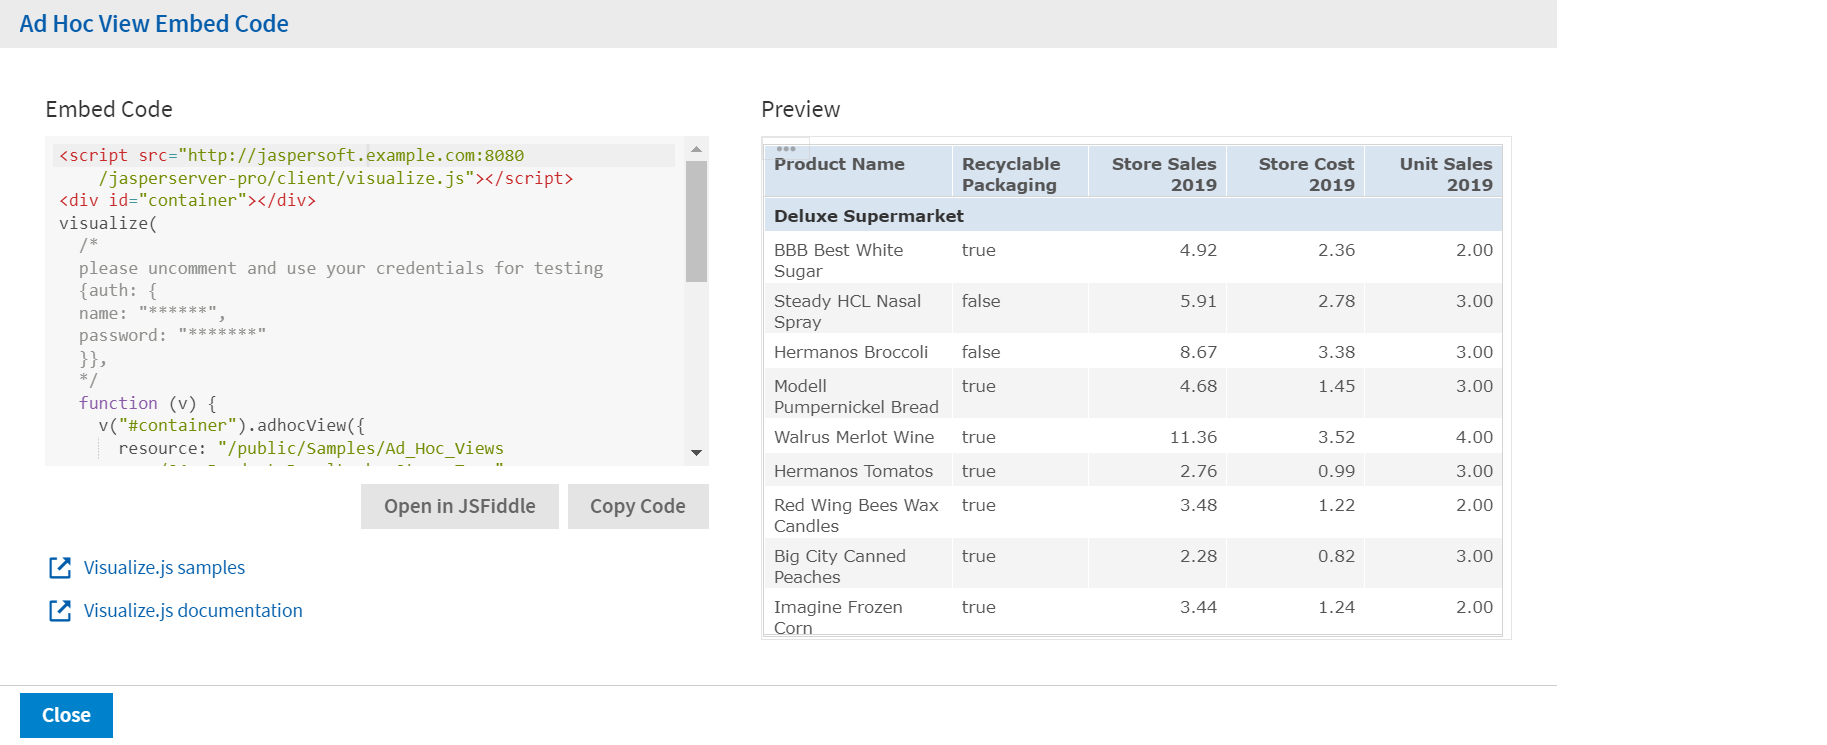Screen dimensions: 1827x745
Task: Click the store sales value 11.36
Action: coord(1193,437)
